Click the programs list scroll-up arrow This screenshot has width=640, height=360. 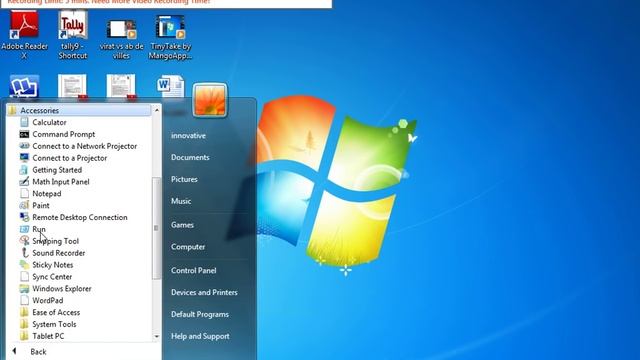[x=157, y=110]
